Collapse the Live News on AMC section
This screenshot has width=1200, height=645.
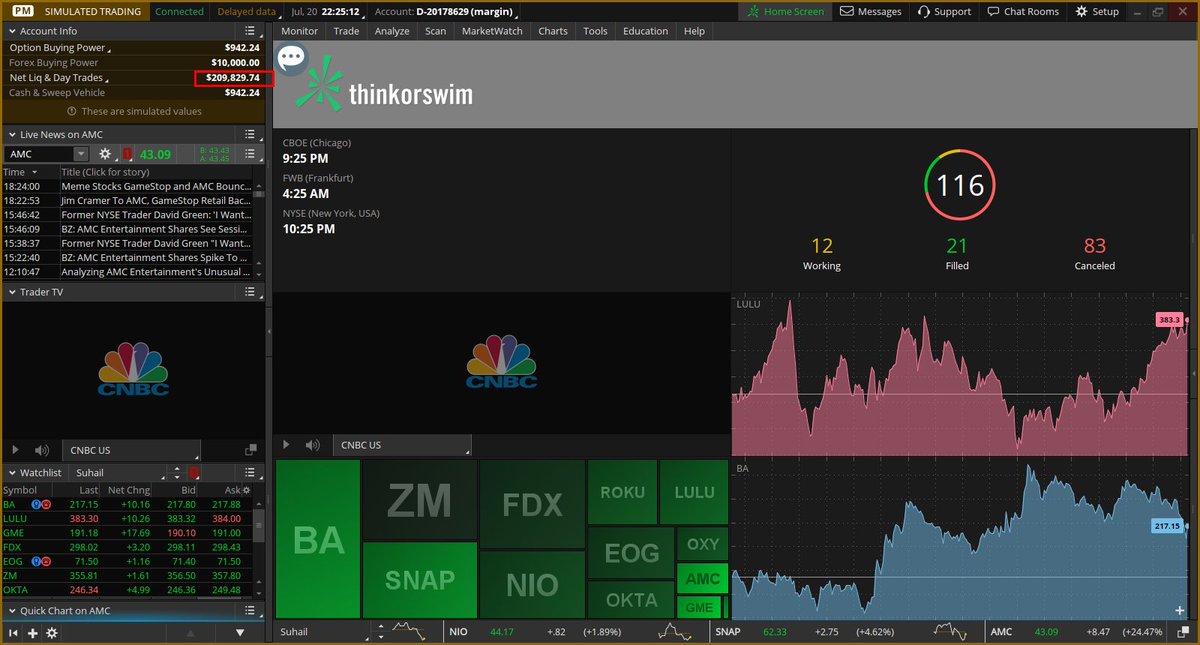(11, 134)
